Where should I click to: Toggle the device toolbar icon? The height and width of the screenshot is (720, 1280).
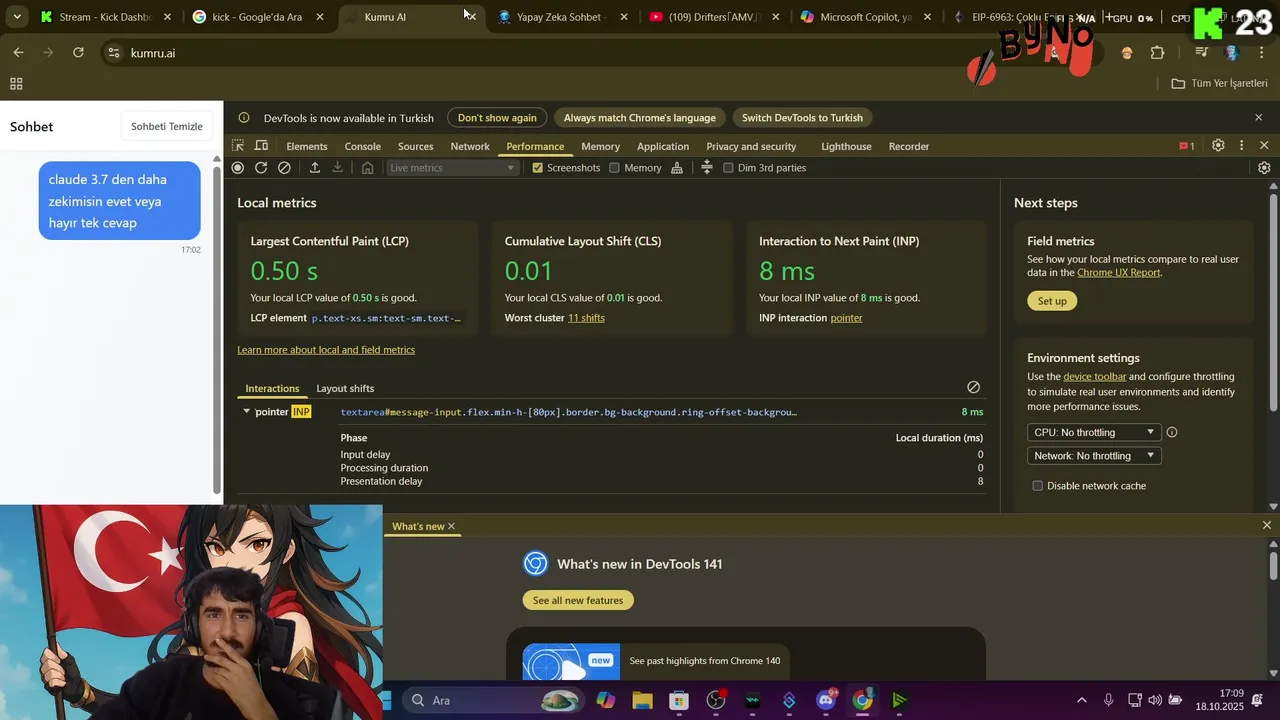[x=261, y=146]
